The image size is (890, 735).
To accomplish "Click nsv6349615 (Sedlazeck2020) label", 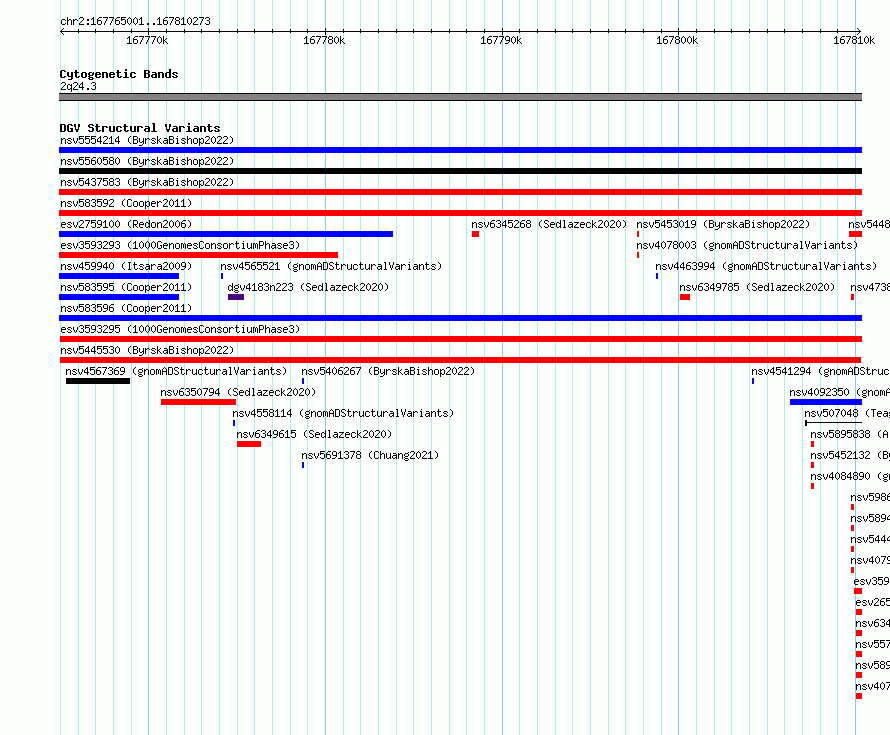I will click(x=314, y=434).
